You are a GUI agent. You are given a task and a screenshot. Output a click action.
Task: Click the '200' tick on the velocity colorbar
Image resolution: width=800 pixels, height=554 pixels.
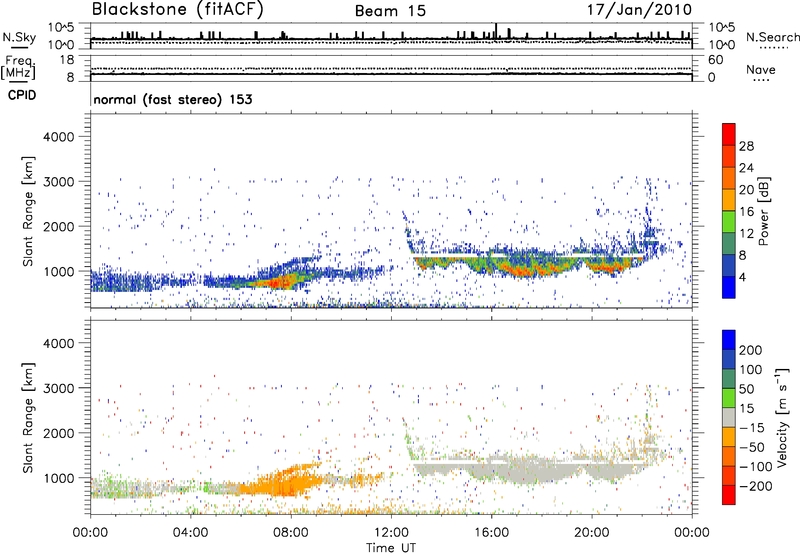tap(751, 350)
